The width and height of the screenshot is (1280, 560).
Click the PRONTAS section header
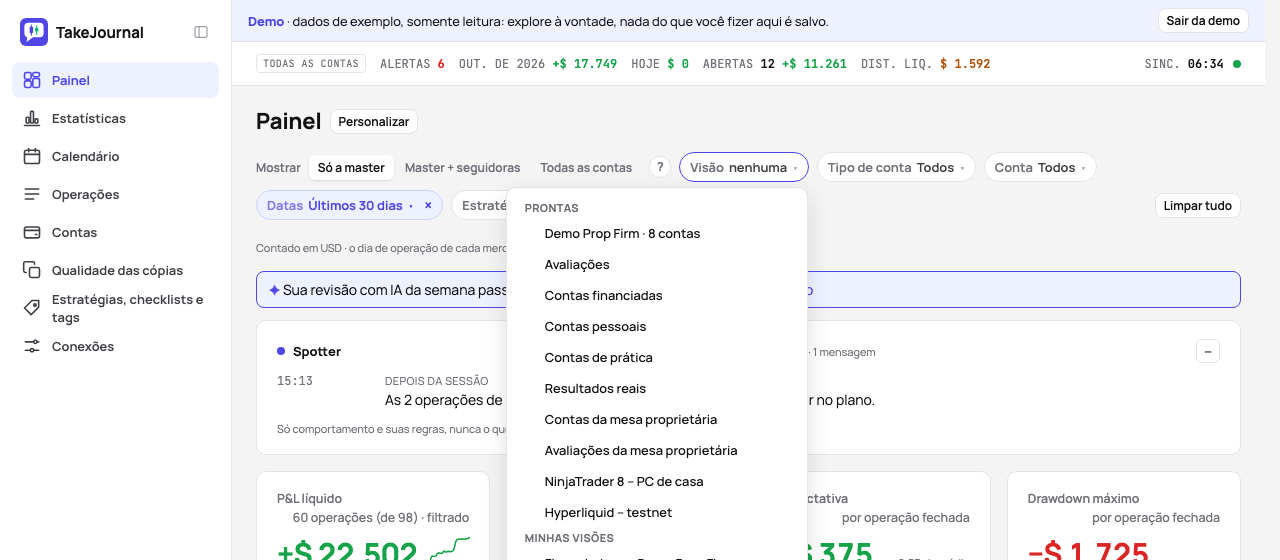[x=552, y=208]
